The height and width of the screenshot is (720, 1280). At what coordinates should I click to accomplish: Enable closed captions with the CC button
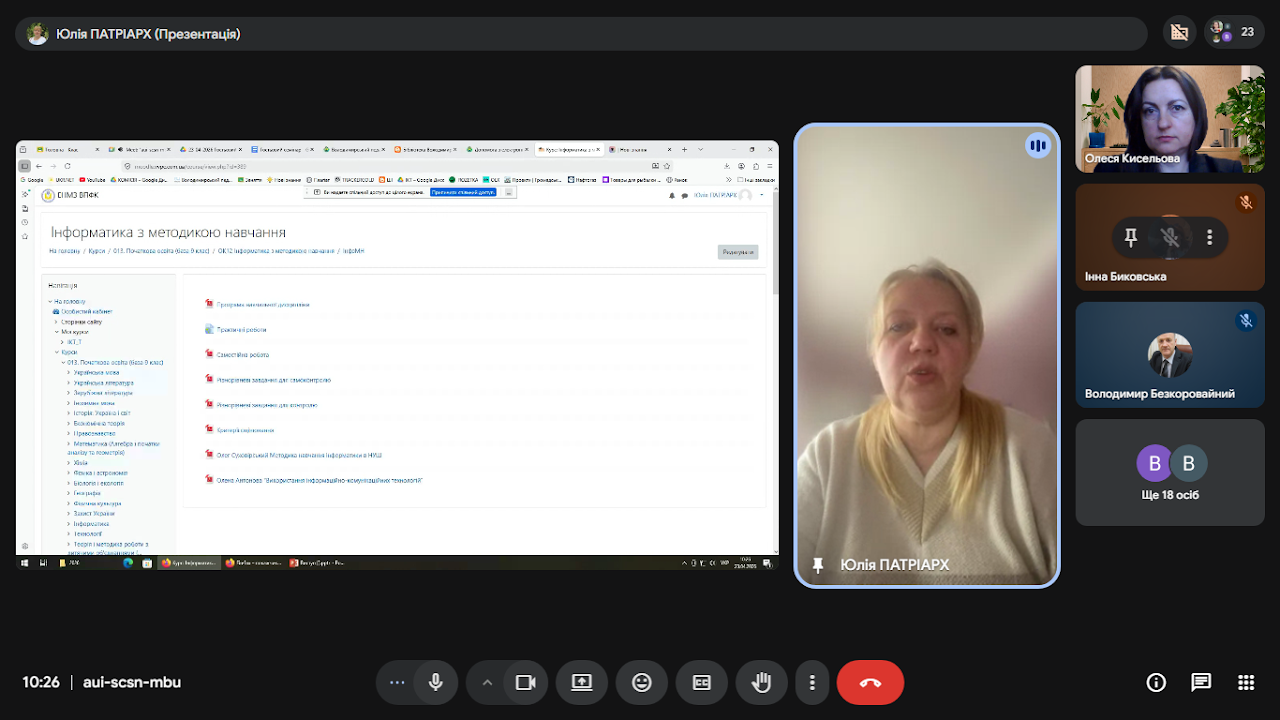(x=702, y=683)
